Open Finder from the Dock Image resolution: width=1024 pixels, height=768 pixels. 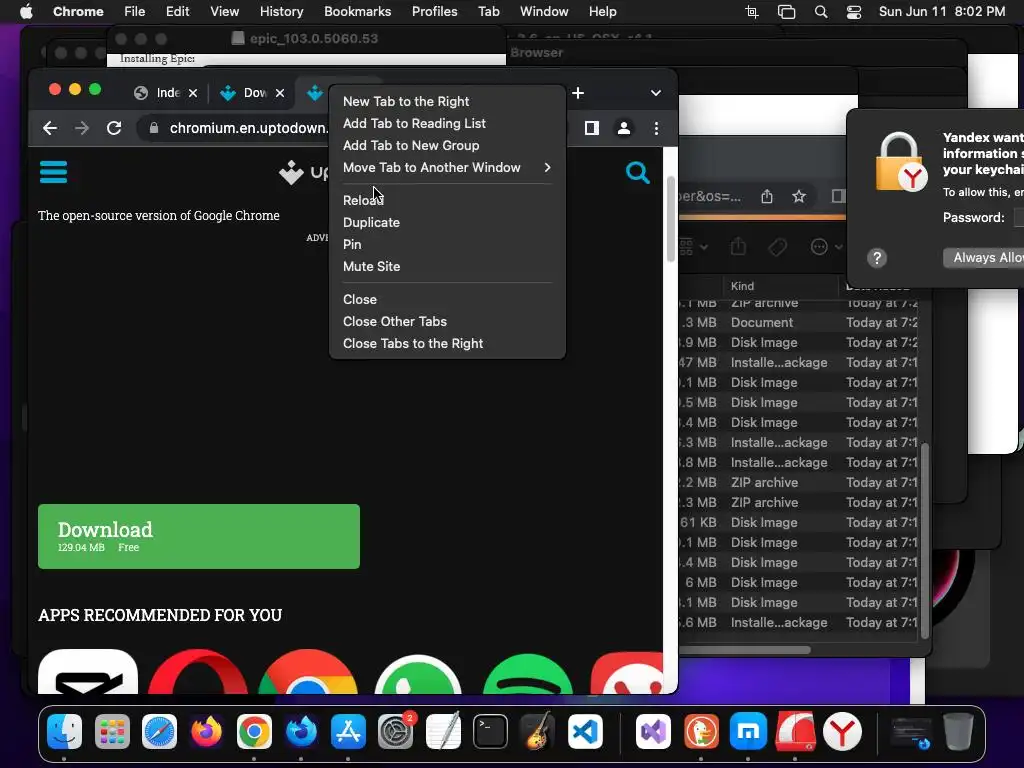[64, 731]
